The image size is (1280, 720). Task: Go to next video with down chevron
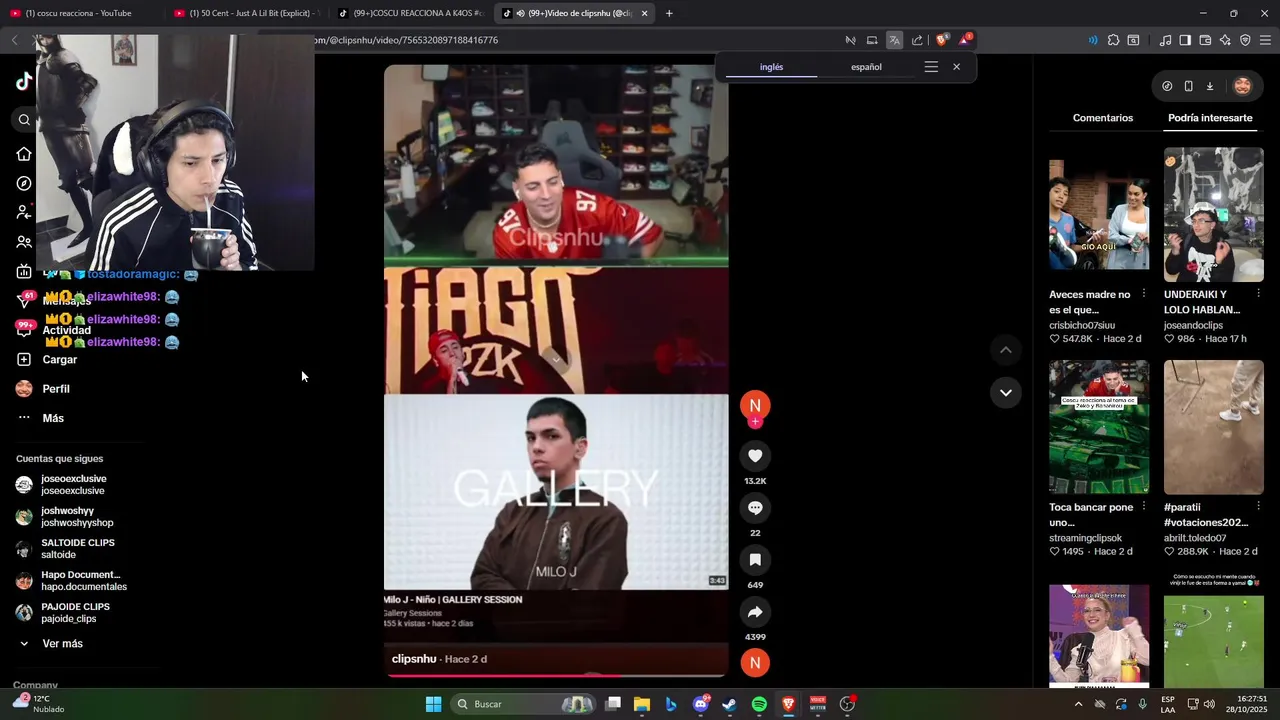pyautogui.click(x=1005, y=393)
